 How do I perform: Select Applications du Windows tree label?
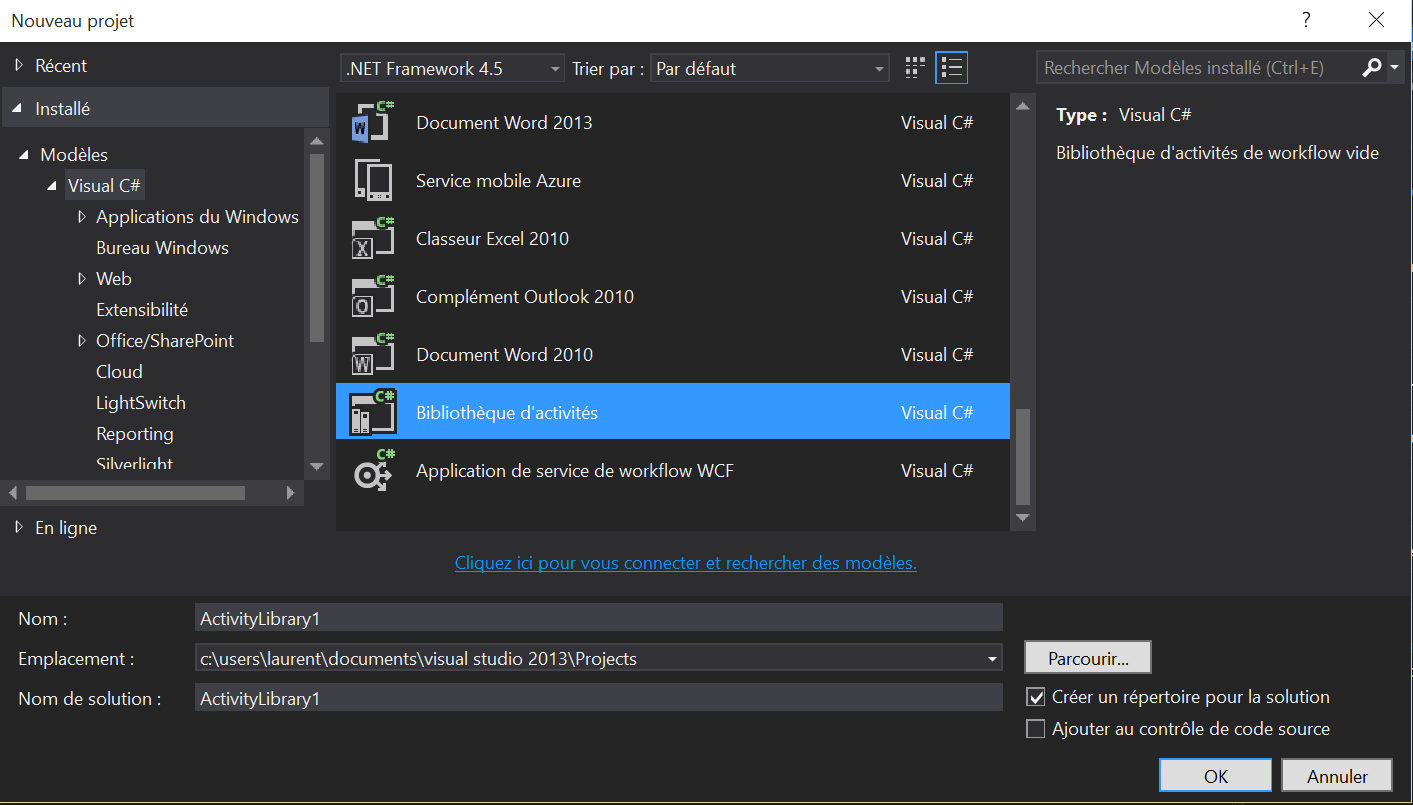(x=197, y=217)
